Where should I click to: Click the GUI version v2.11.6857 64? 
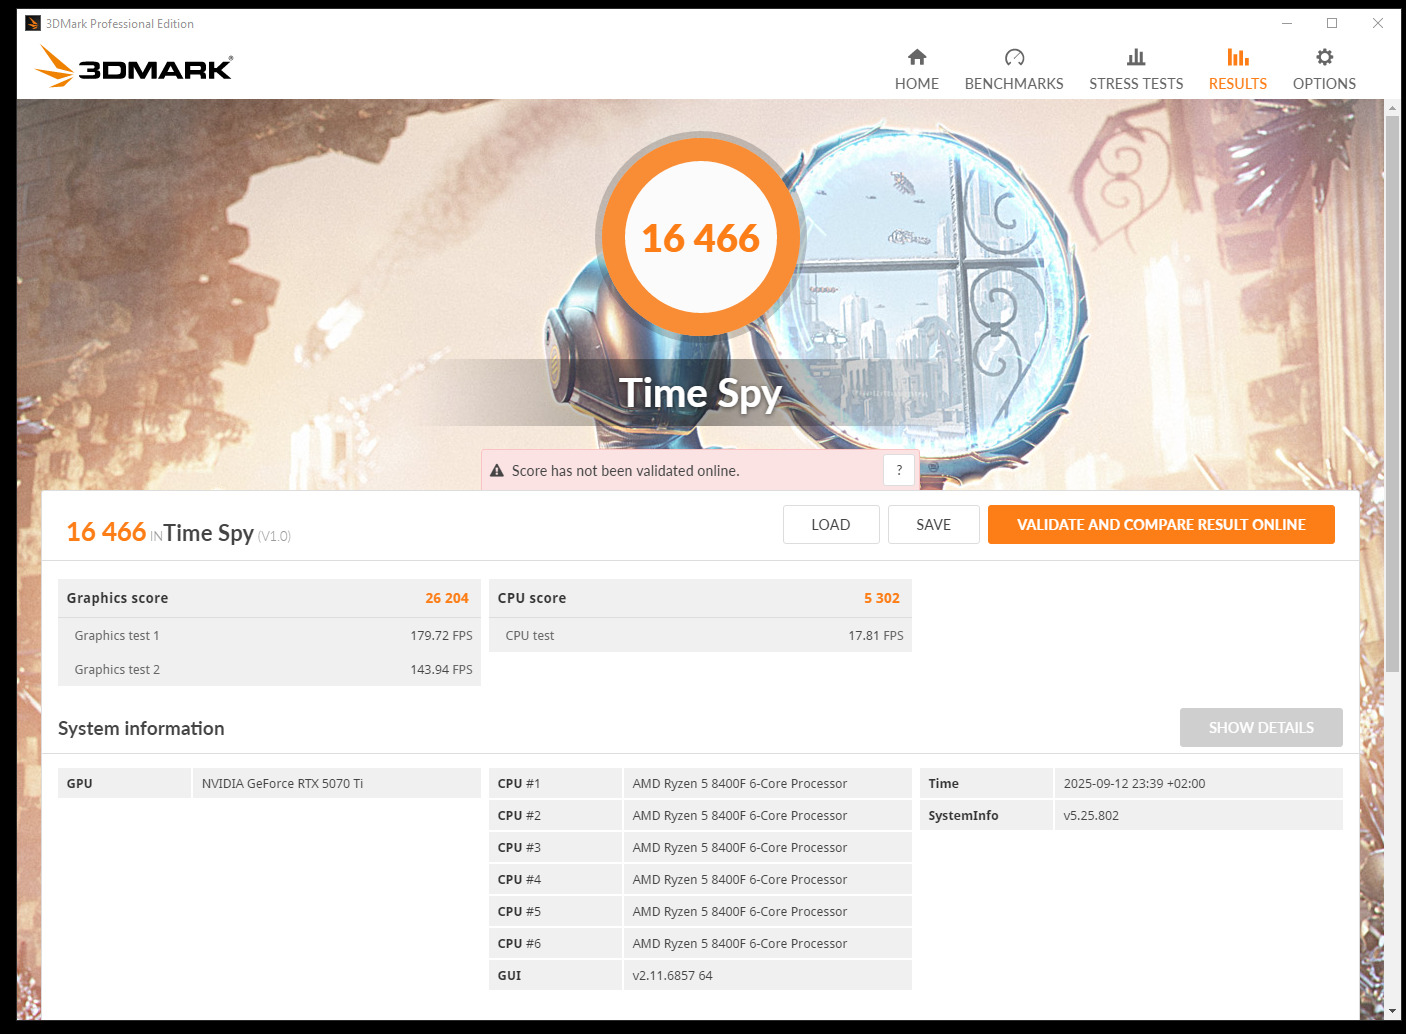[672, 976]
